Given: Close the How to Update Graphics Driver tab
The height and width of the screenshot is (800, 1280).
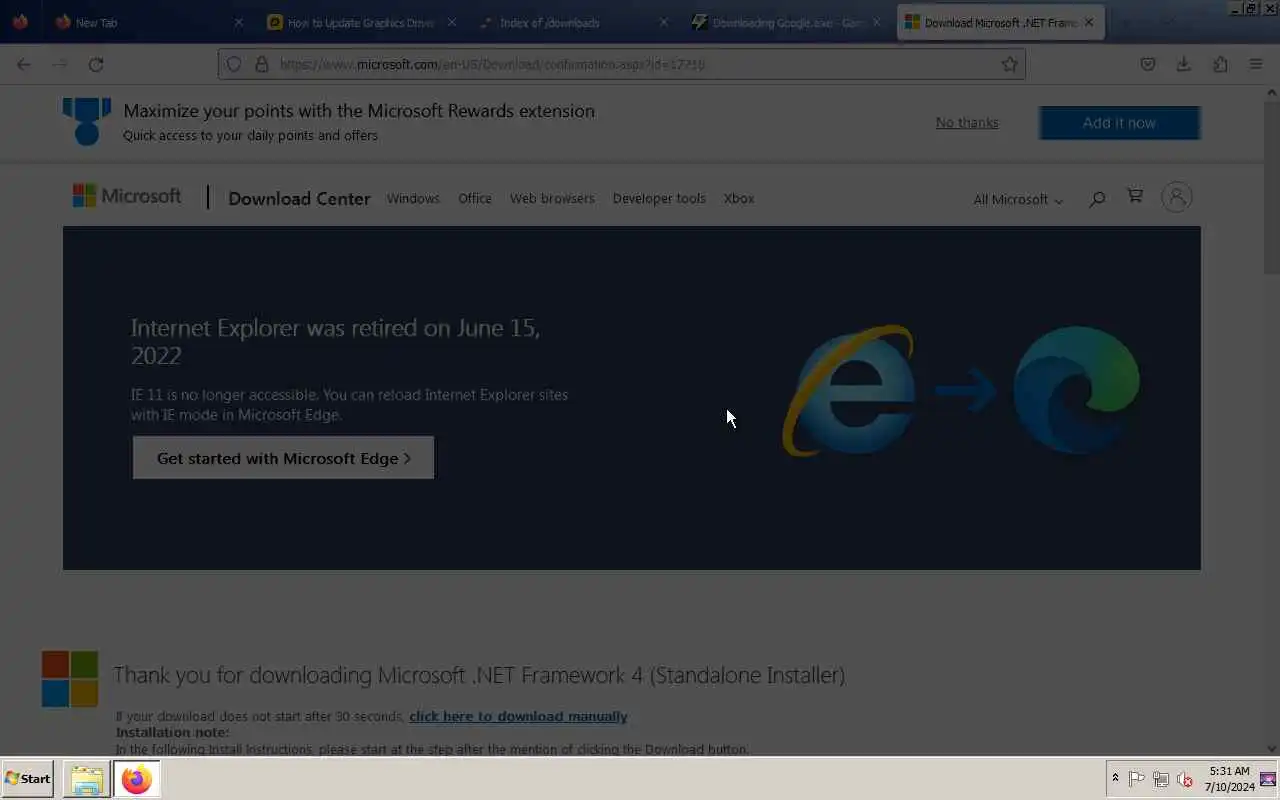Looking at the screenshot, I should 451,22.
